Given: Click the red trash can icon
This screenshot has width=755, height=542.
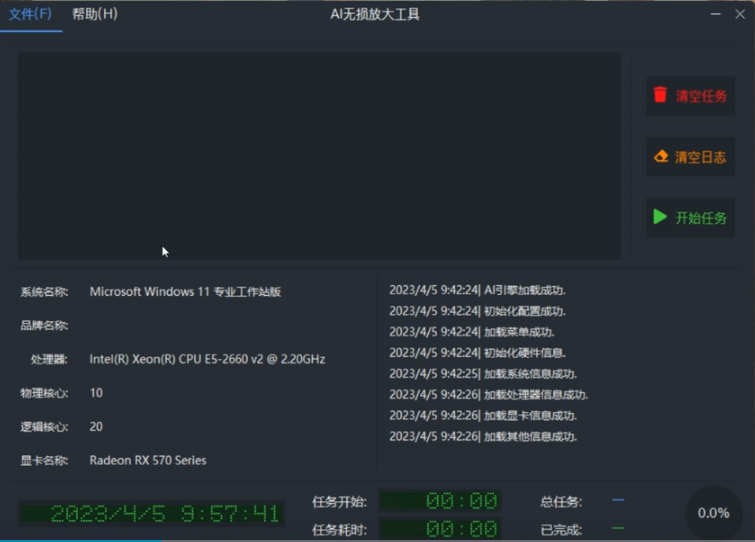Looking at the screenshot, I should (x=660, y=95).
